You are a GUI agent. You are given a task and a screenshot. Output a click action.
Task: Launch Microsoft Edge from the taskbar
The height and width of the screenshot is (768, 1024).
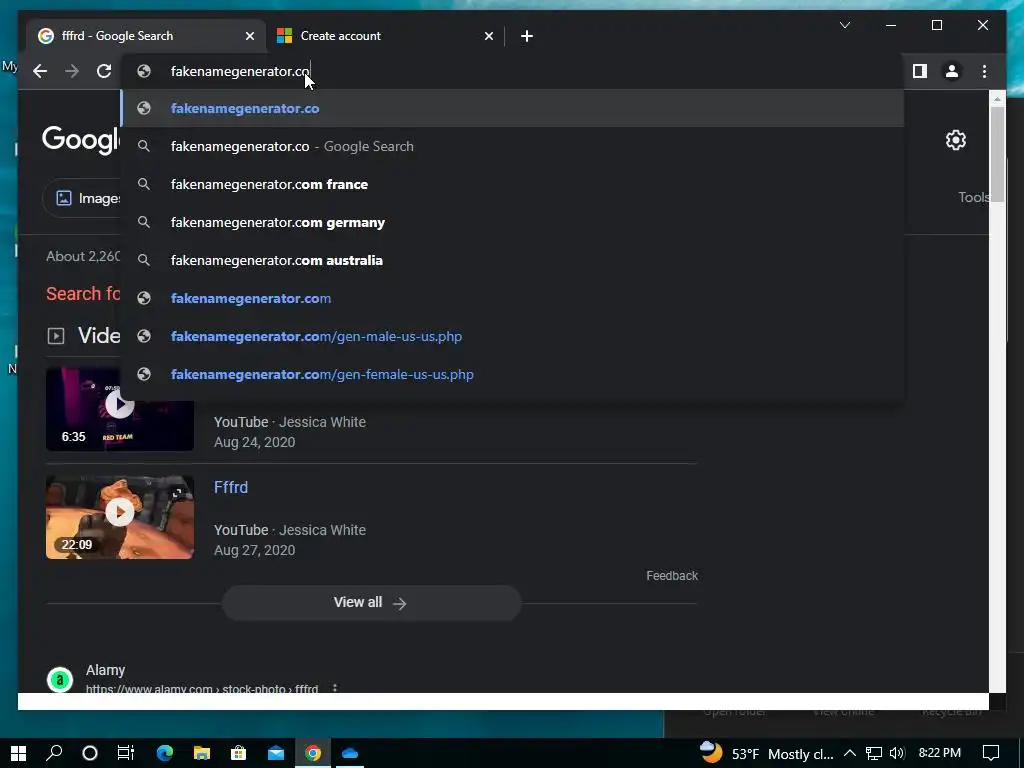[x=165, y=753]
